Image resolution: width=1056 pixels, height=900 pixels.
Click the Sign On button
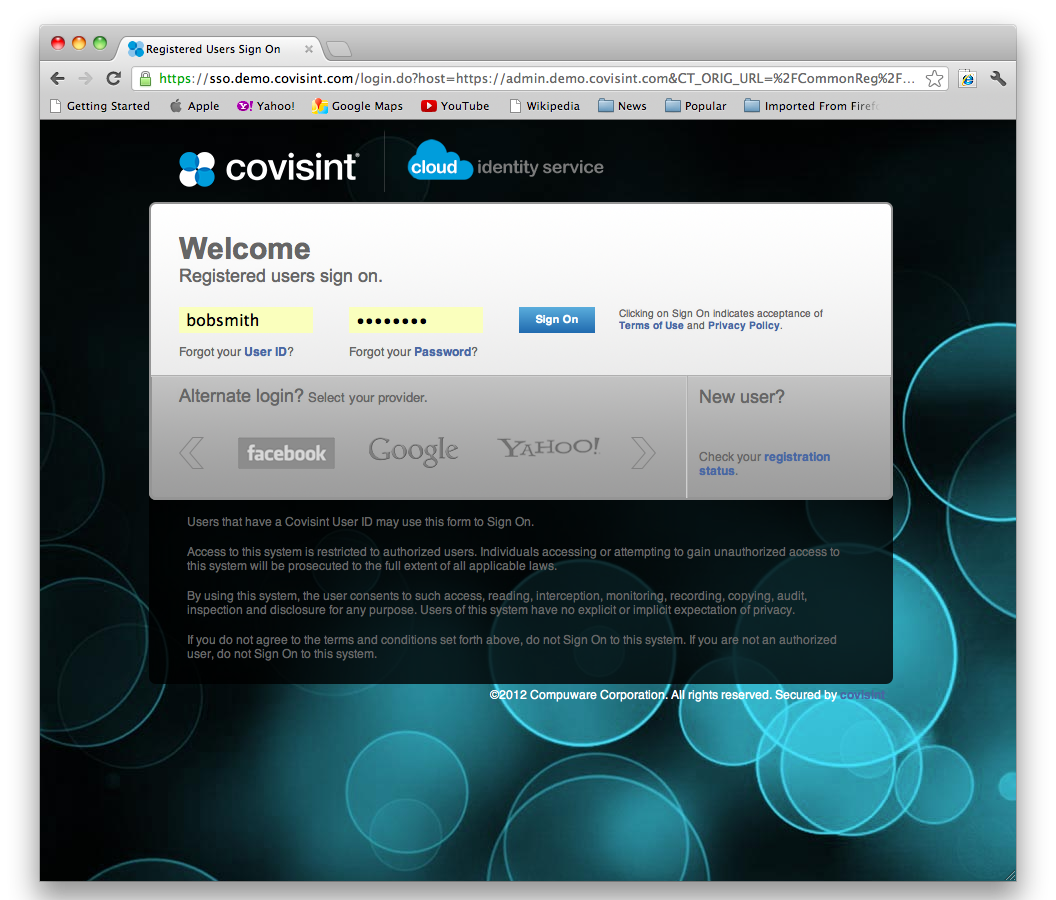click(556, 320)
